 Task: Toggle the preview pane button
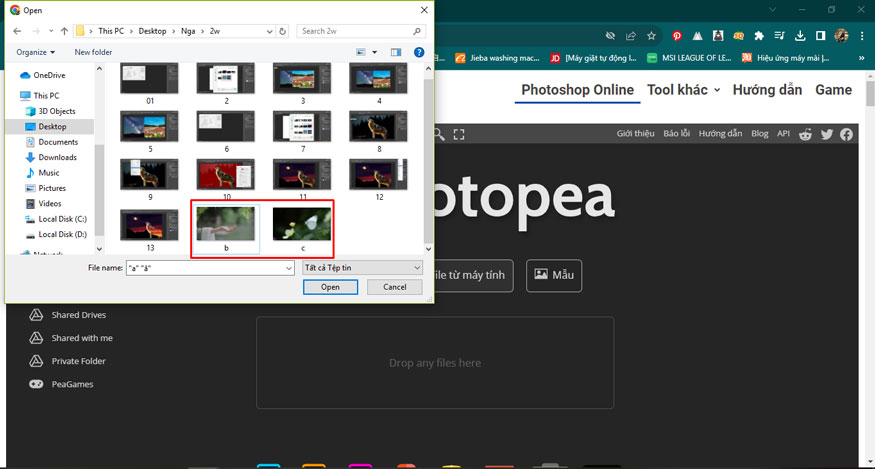398,52
